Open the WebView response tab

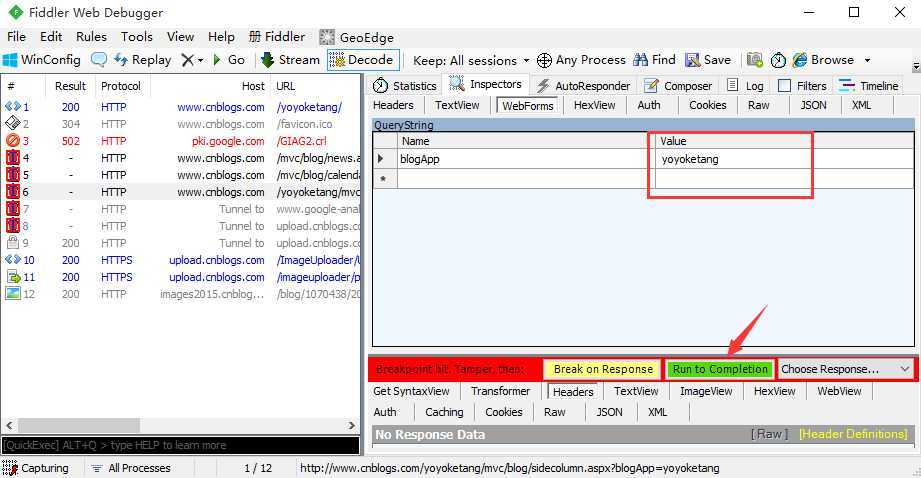pyautogui.click(x=839, y=391)
